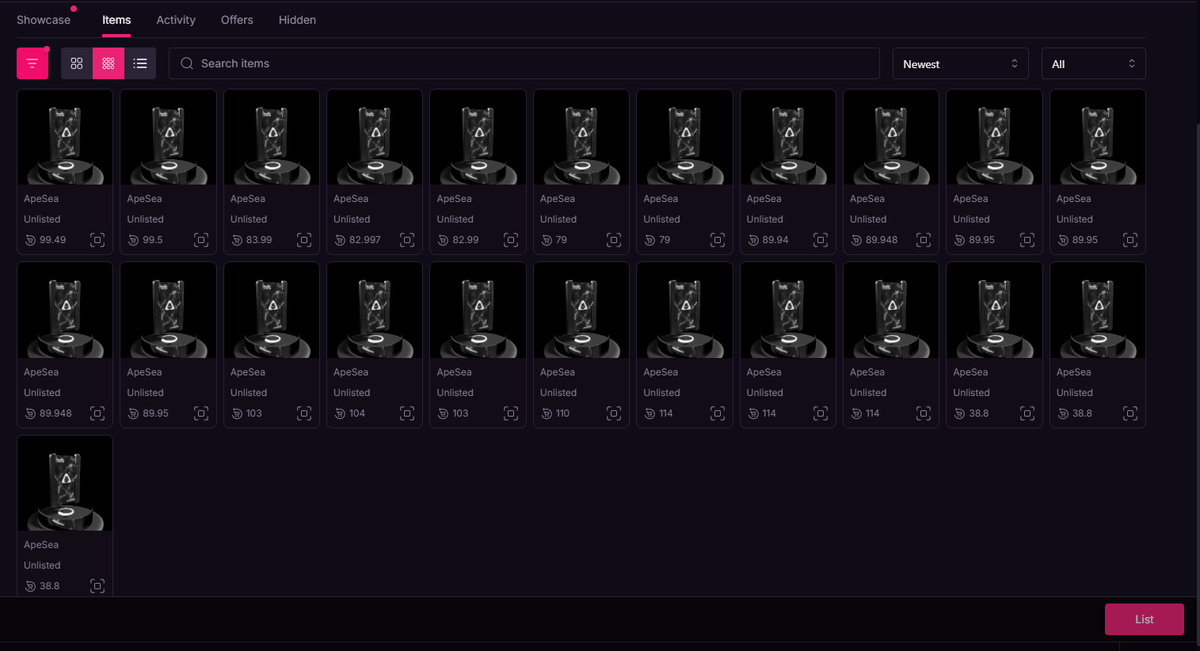This screenshot has width=1200, height=651.
Task: Open the ApeSea item thumbnail priced 89.94
Action: click(x=788, y=137)
